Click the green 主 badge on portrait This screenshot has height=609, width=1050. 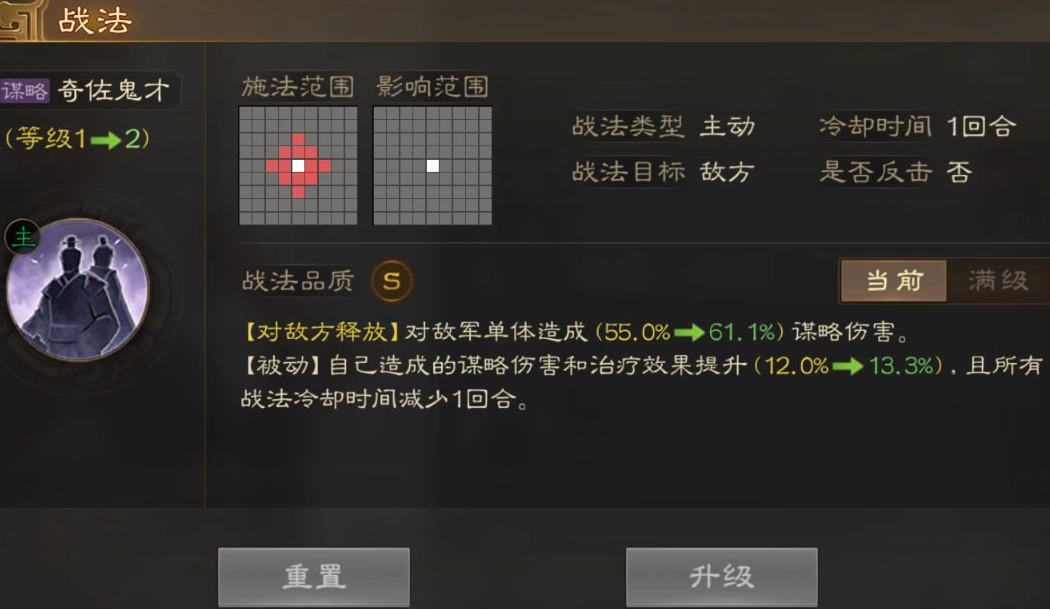(23, 236)
